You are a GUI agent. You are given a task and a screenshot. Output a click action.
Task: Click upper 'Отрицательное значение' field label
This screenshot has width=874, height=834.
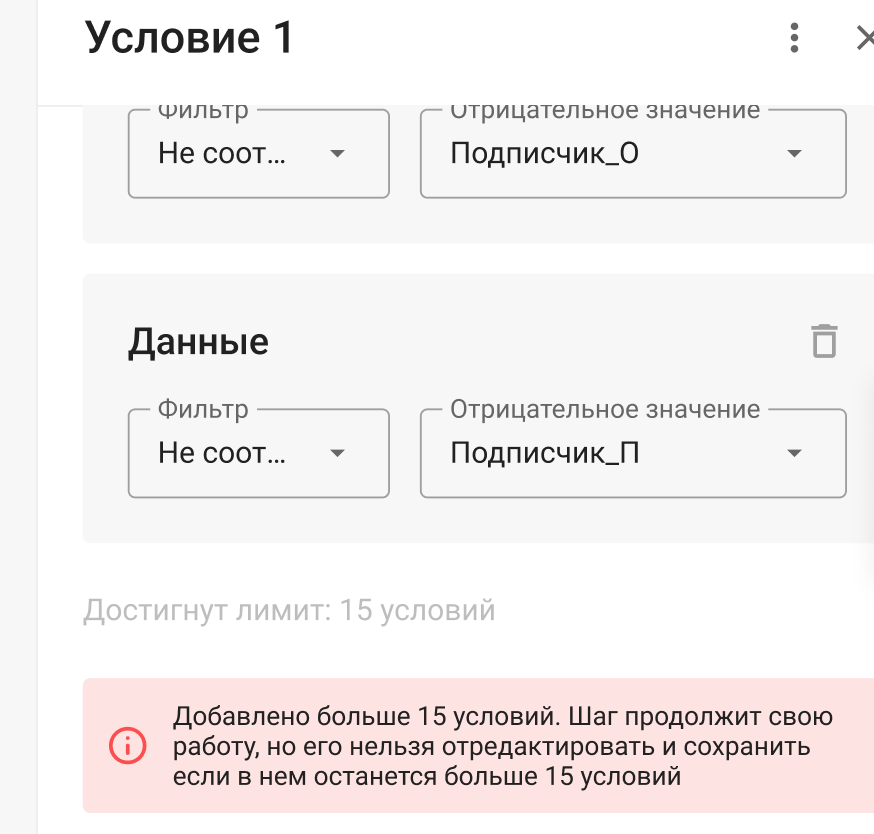point(605,111)
